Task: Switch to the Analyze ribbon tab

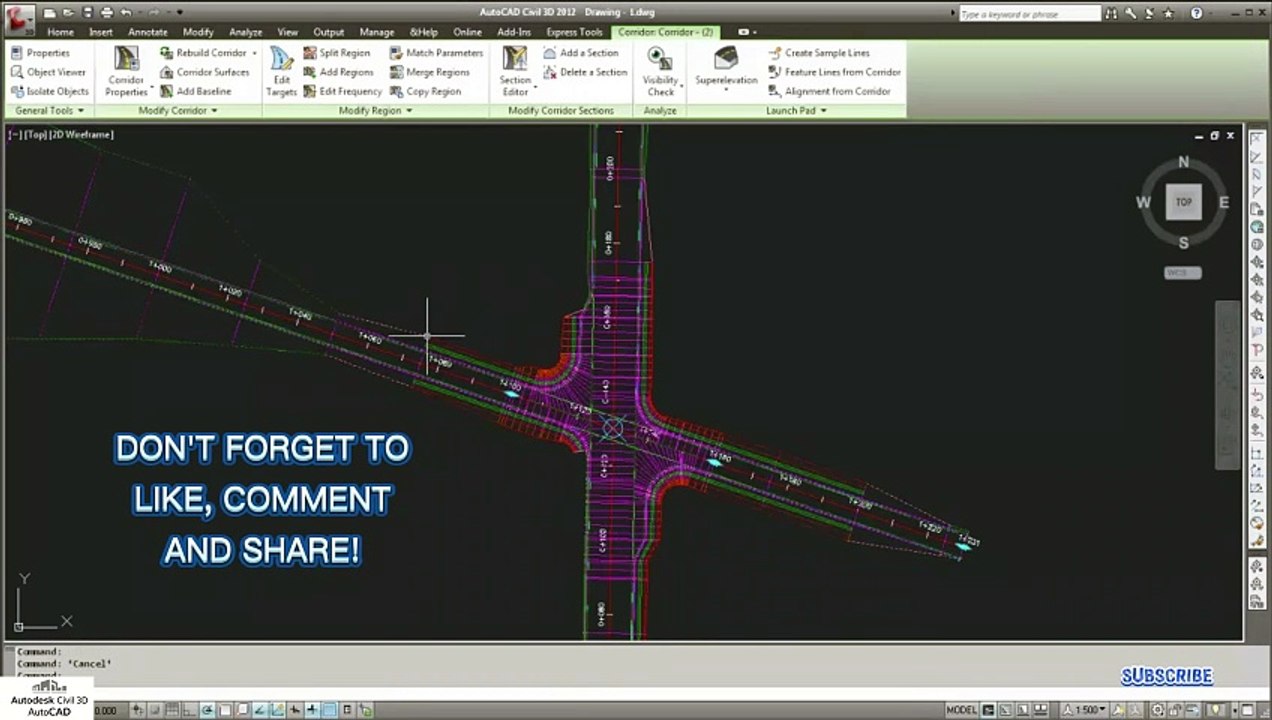Action: (245, 32)
